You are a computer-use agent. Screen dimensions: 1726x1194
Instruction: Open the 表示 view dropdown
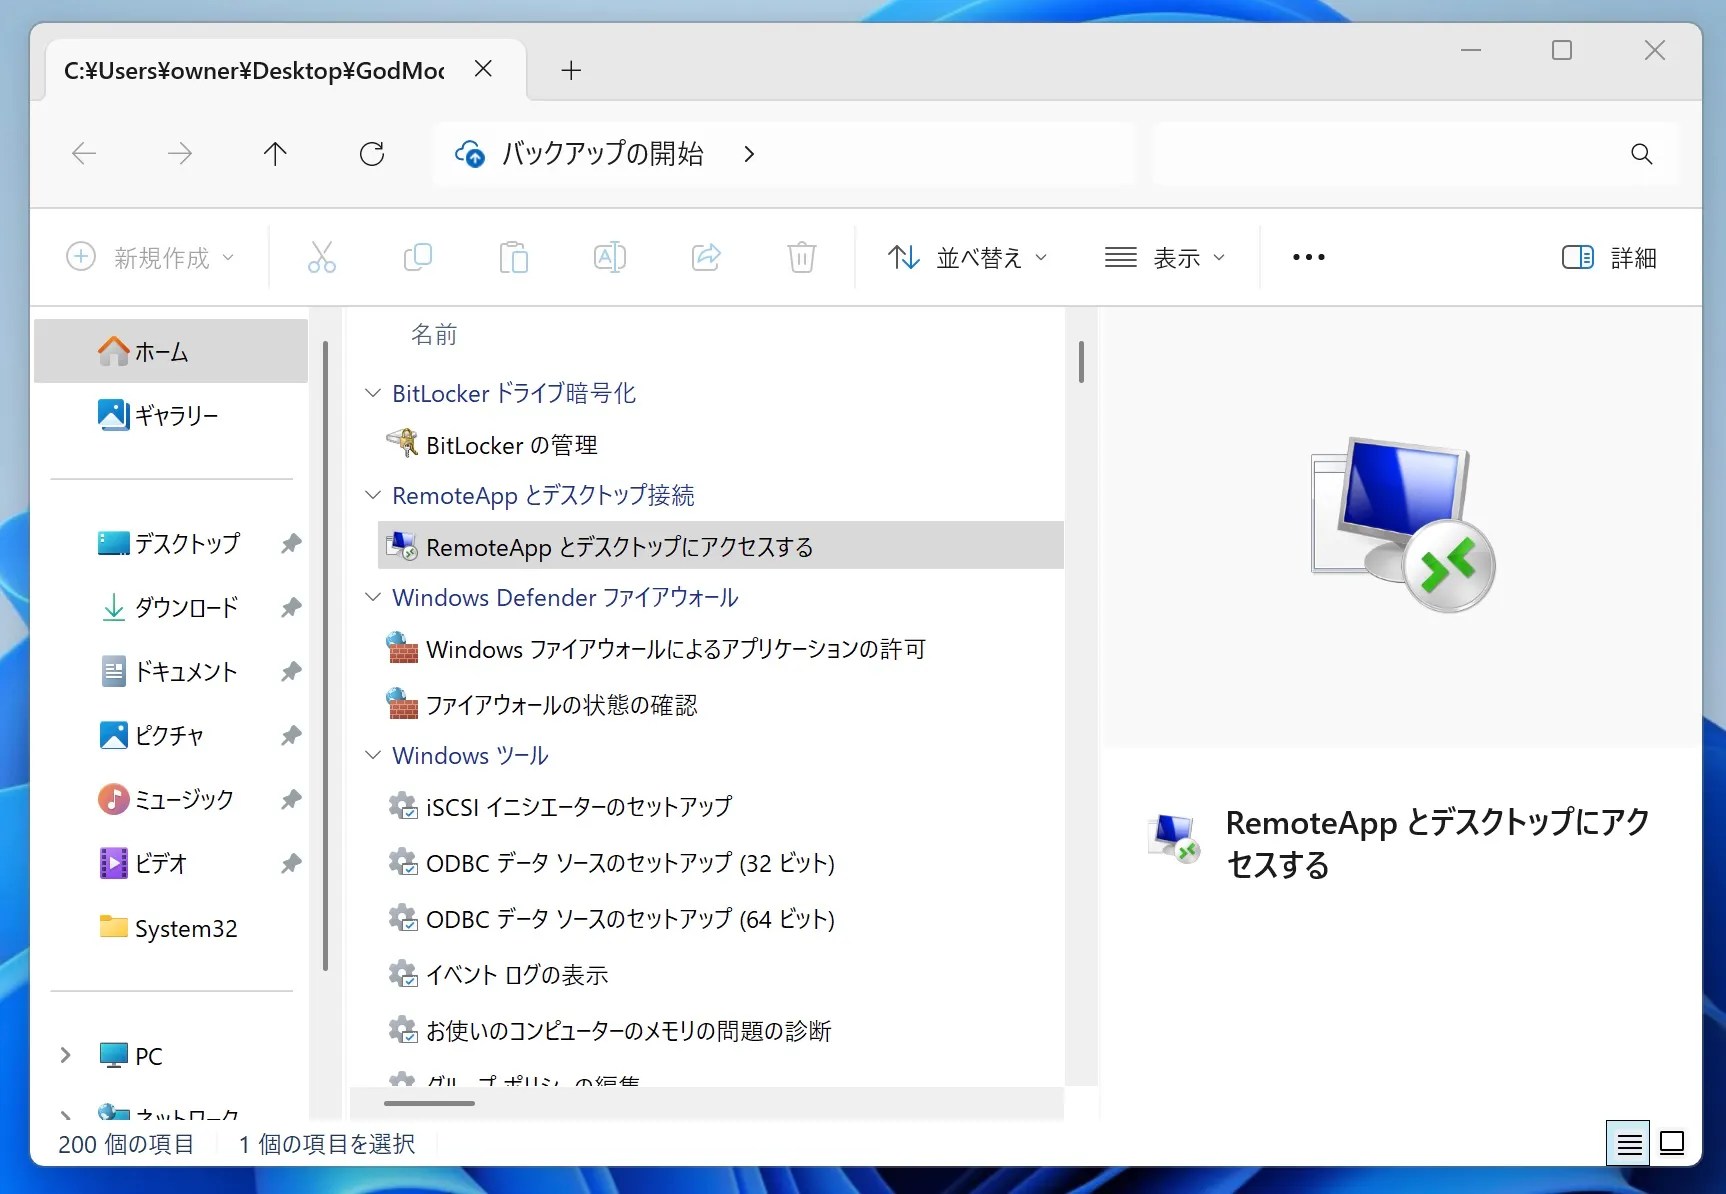tap(1165, 258)
